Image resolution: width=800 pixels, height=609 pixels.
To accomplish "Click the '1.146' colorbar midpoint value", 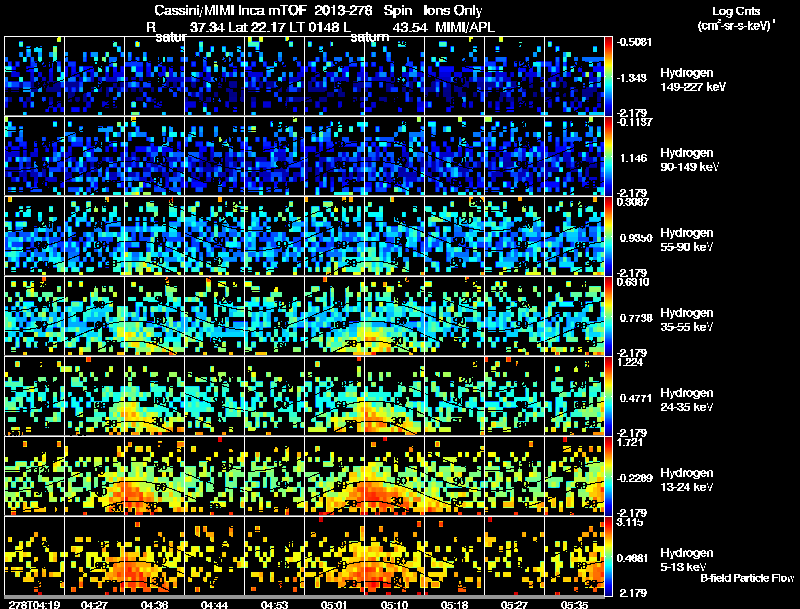I will click(x=633, y=158).
